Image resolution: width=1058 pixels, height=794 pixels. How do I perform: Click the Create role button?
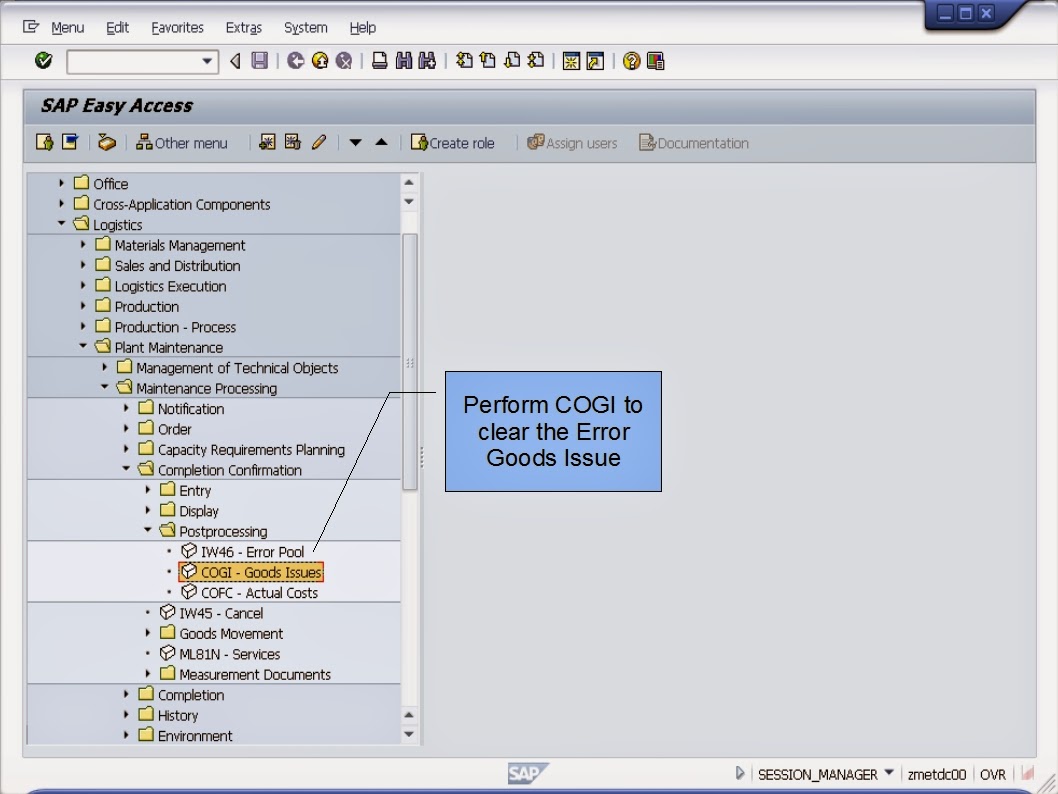coord(453,143)
